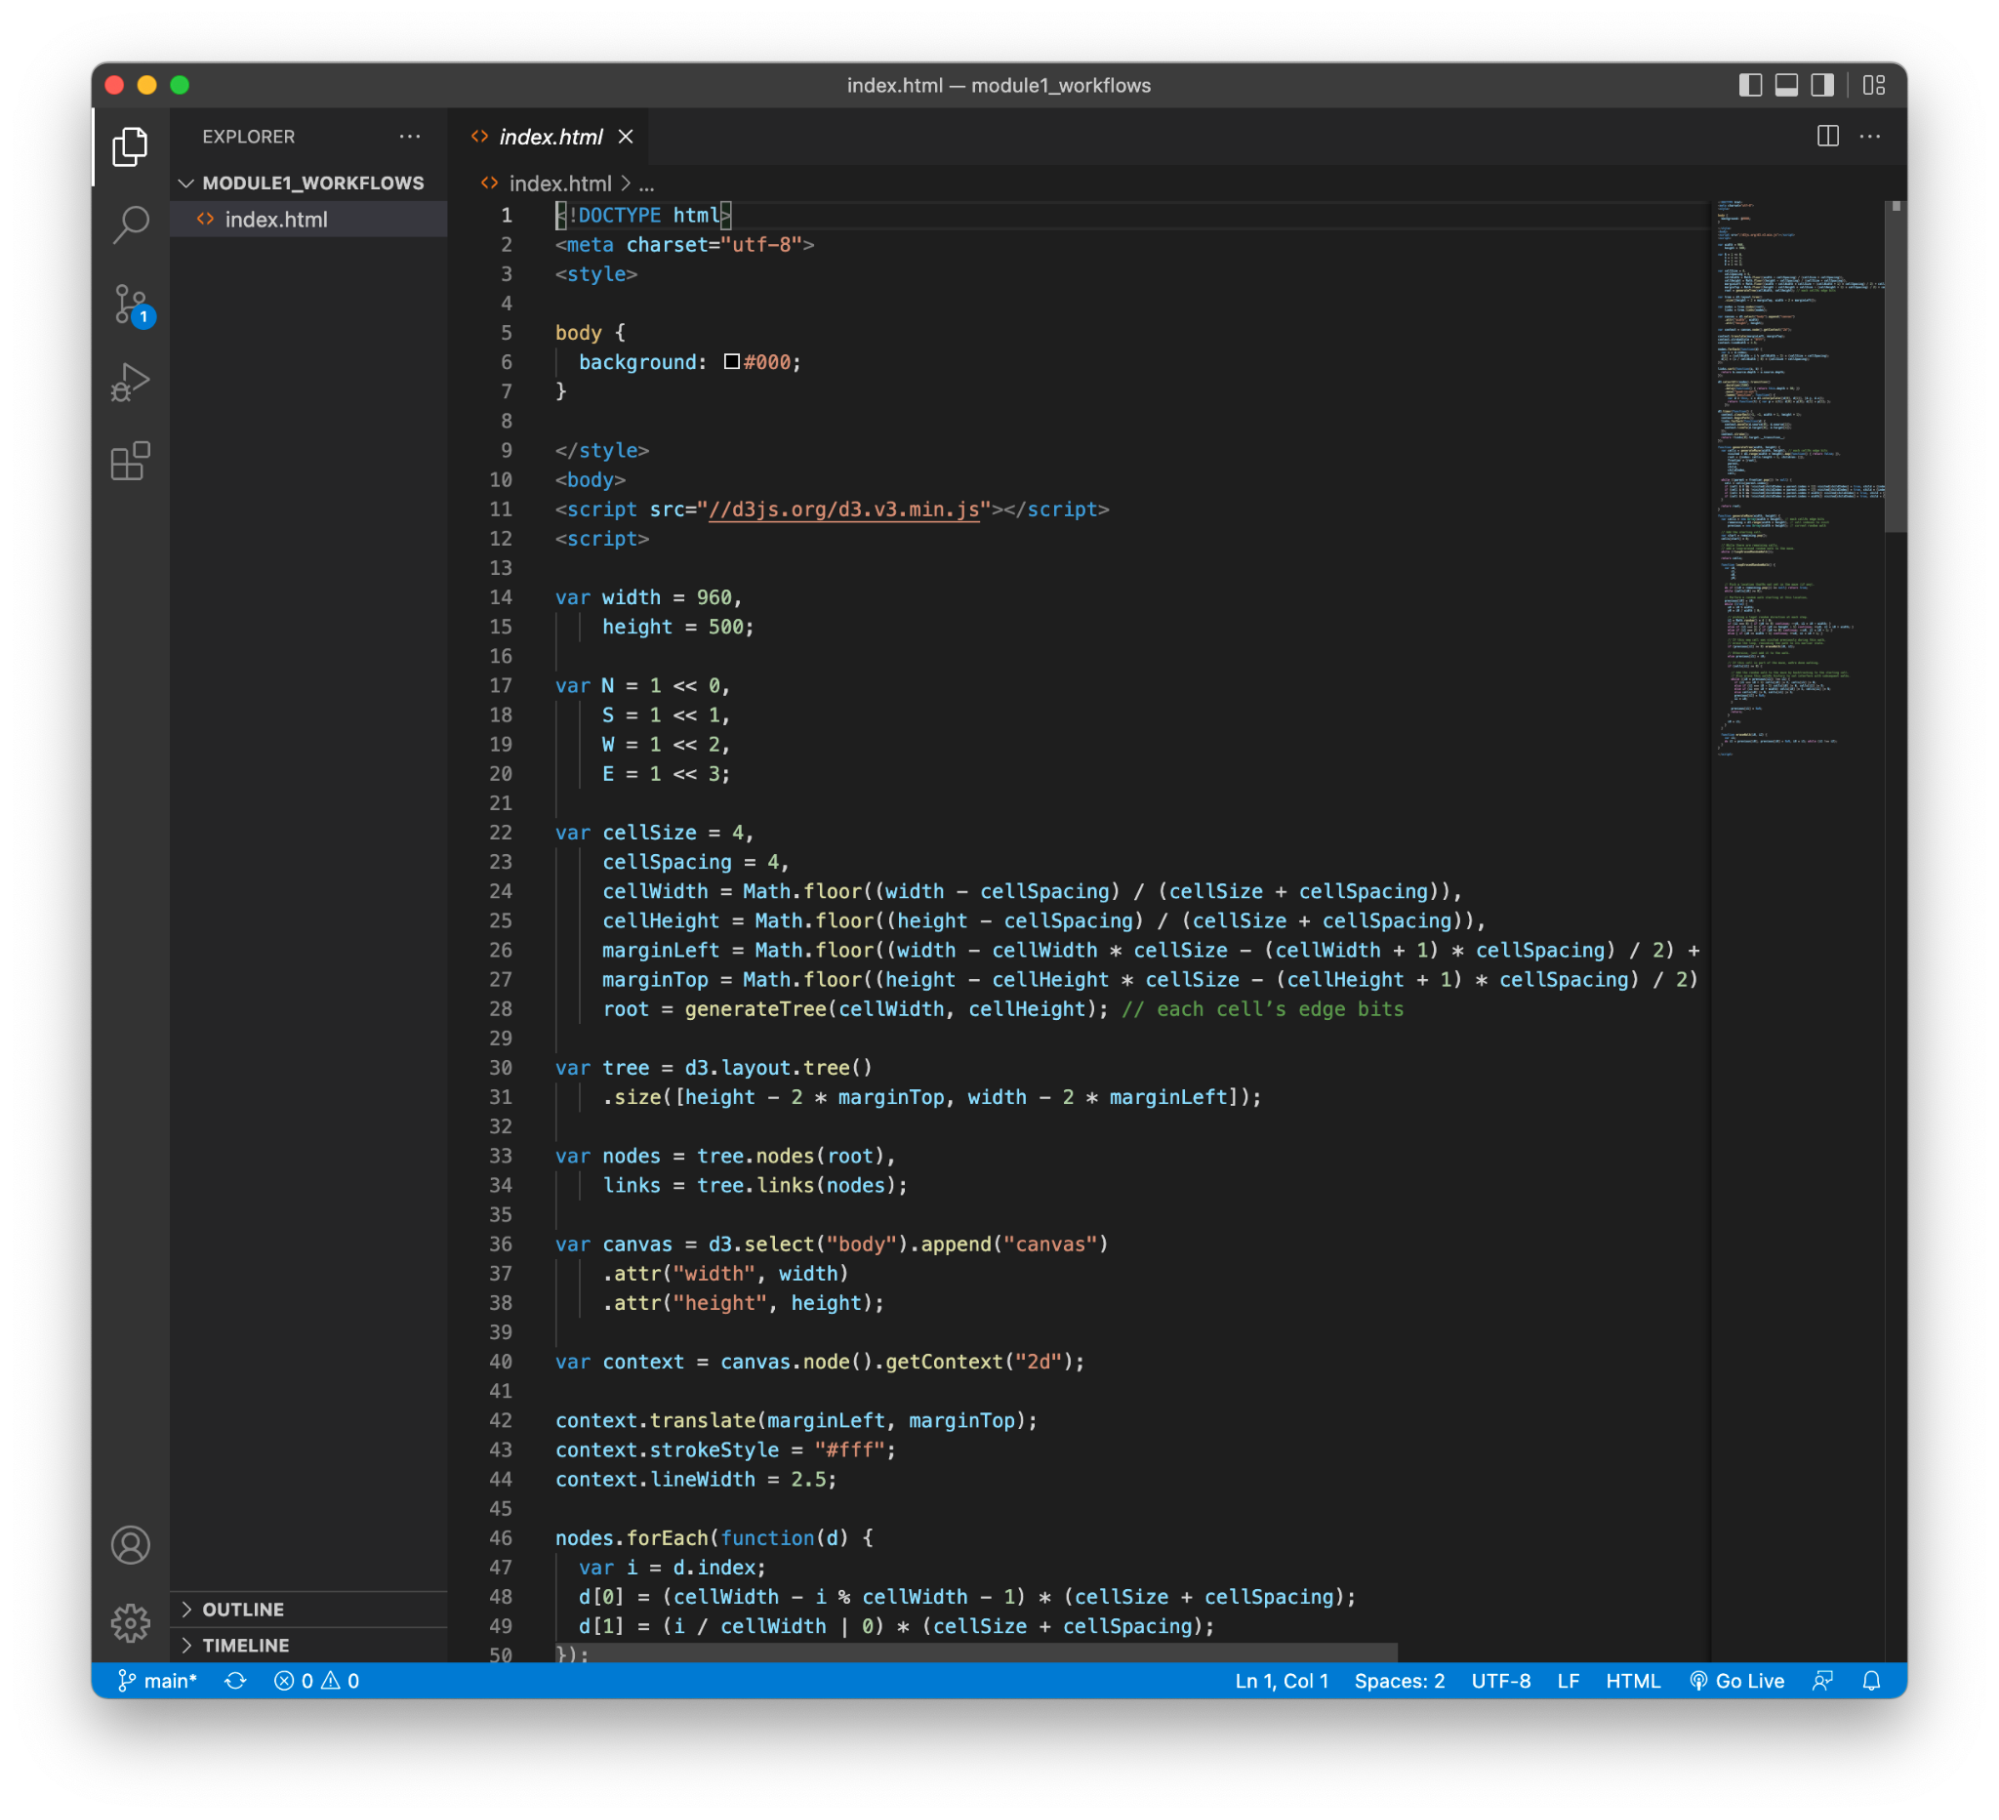Click Go Live in status bar
This screenshot has width=1999, height=1820.
tap(1737, 1681)
